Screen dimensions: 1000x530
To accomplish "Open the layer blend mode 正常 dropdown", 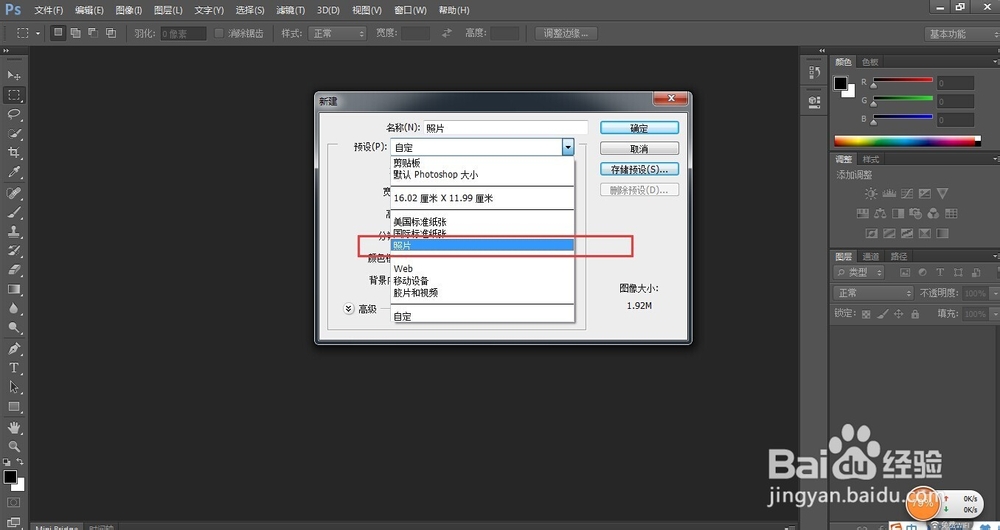I will (873, 293).
